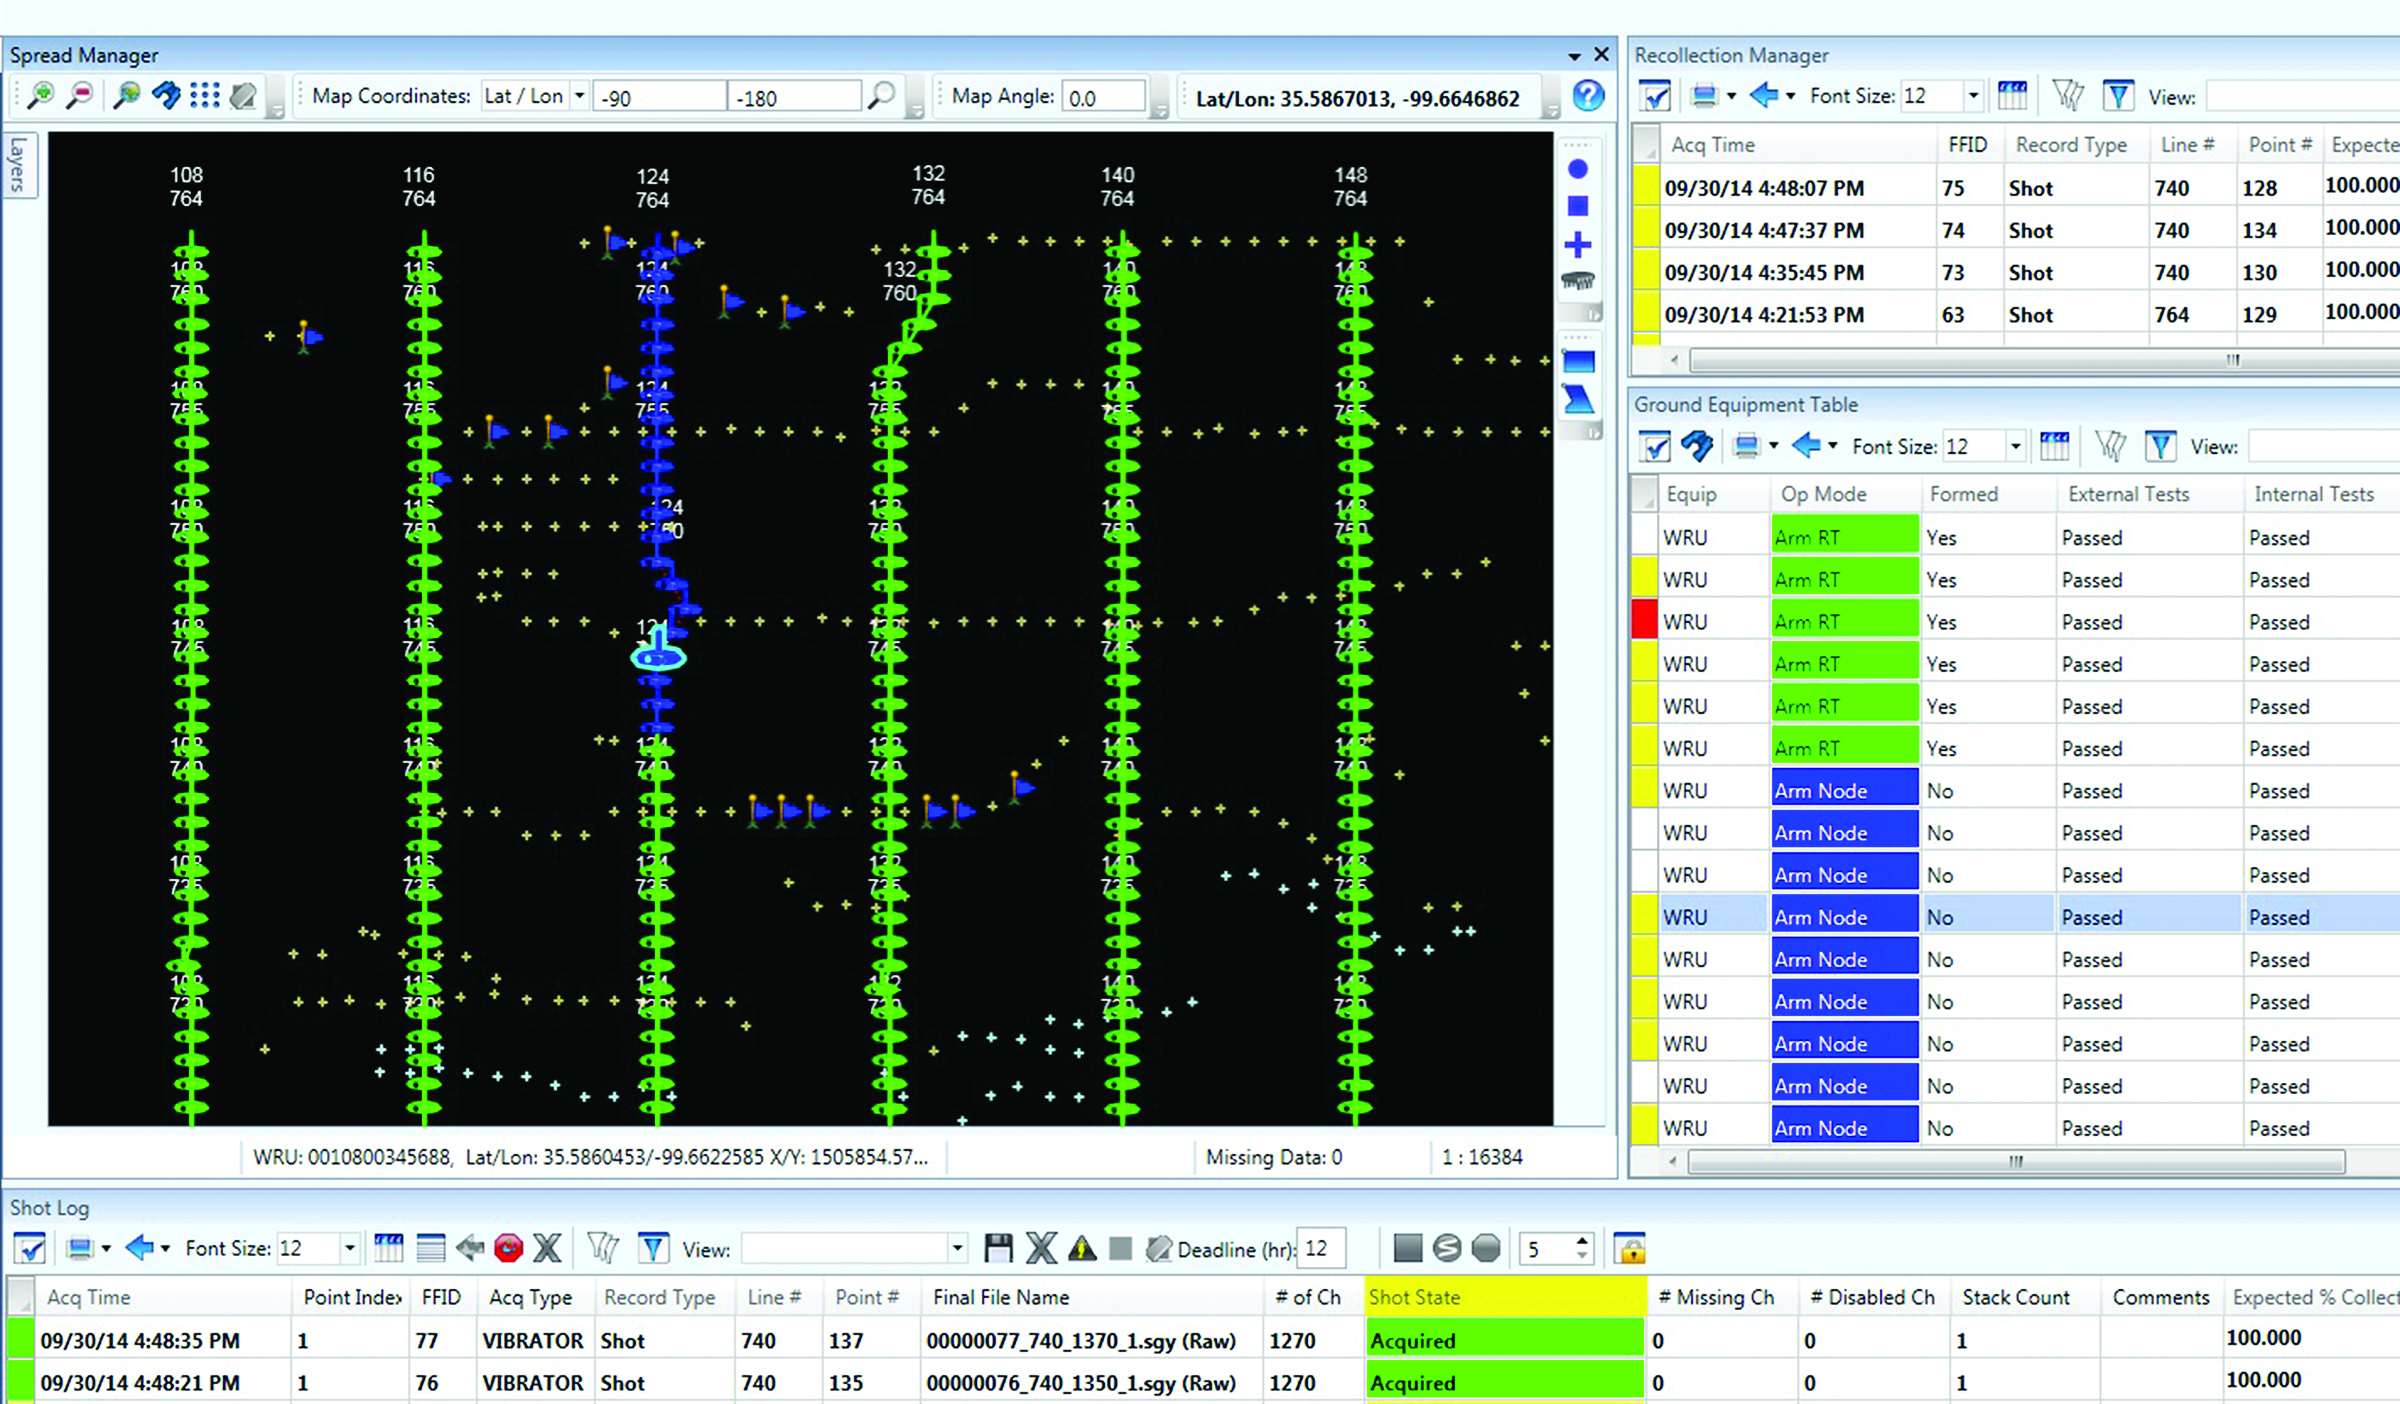Open Spread Manager panel options arrow

pyautogui.click(x=1574, y=56)
